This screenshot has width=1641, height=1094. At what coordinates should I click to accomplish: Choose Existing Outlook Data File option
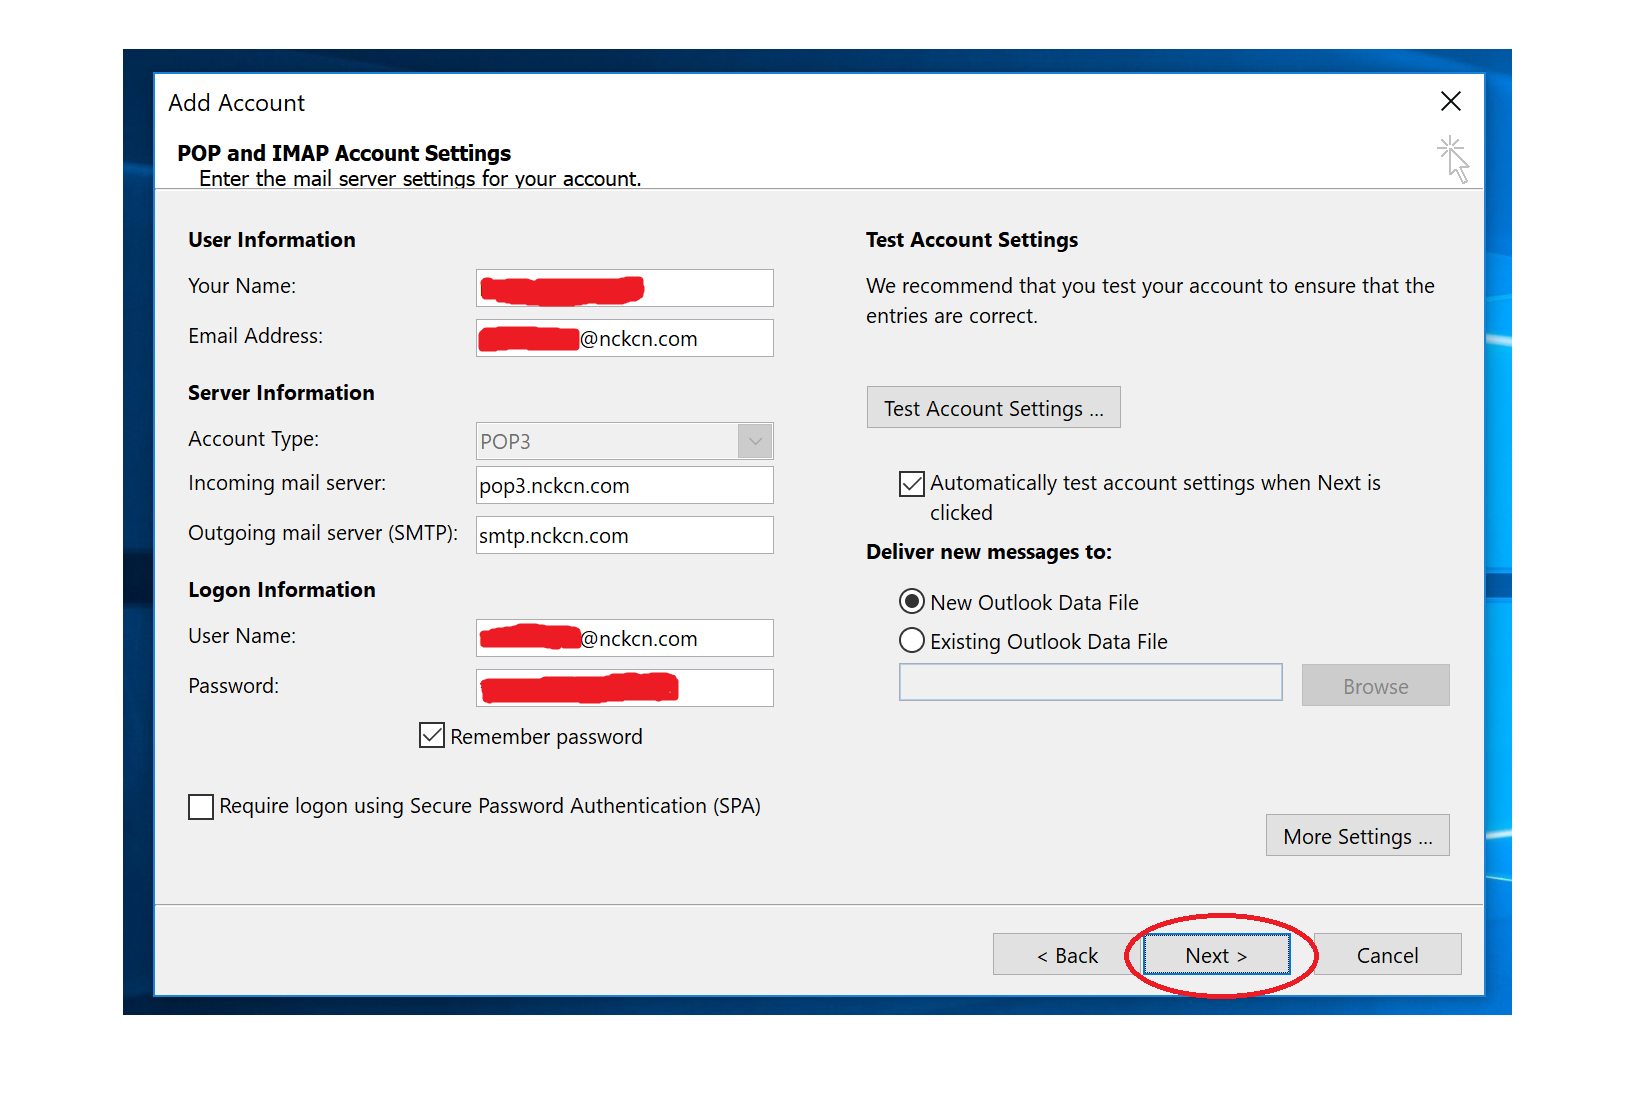[x=912, y=641]
